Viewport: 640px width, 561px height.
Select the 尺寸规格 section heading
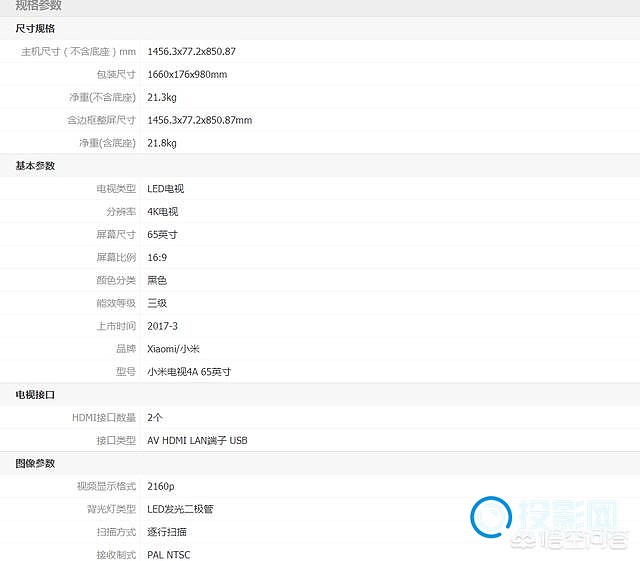(x=35, y=29)
